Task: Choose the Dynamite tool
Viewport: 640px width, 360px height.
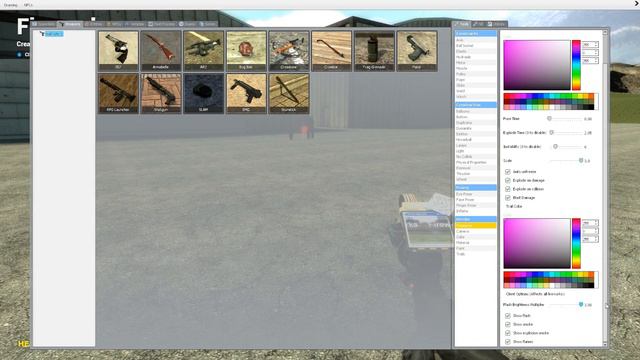Action: pyautogui.click(x=476, y=128)
